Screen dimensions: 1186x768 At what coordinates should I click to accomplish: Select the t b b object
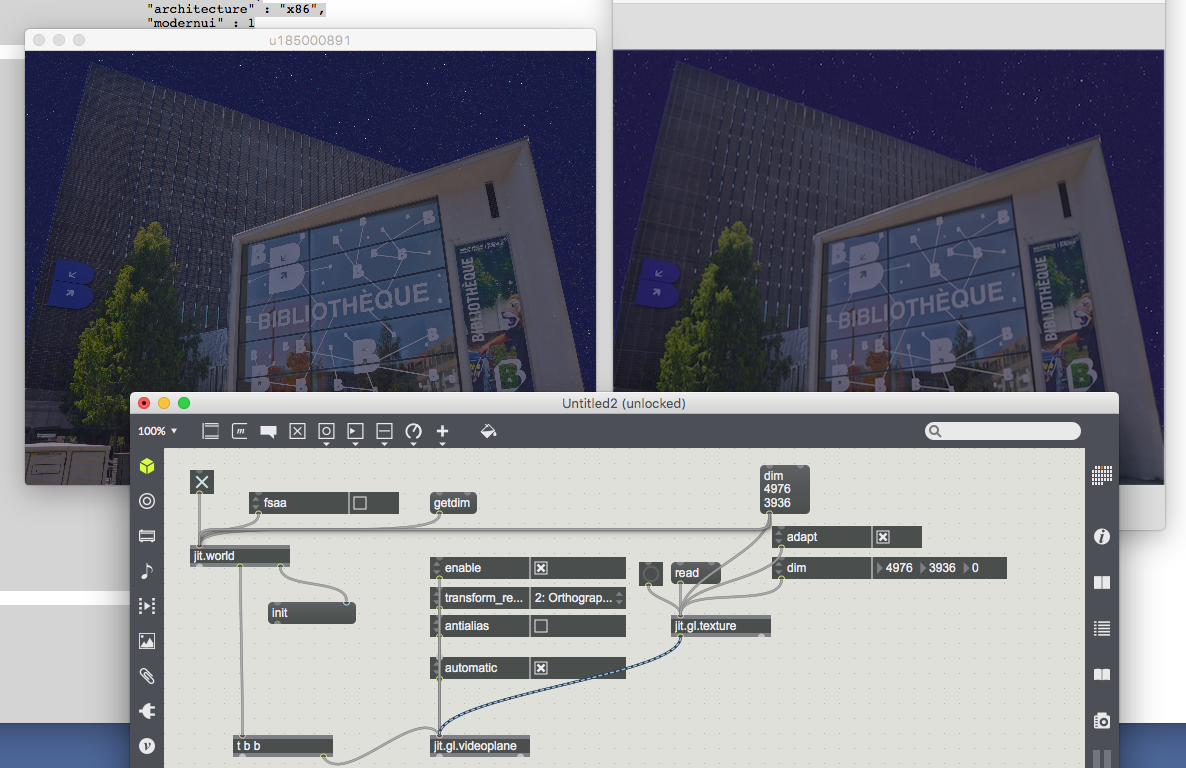(283, 746)
